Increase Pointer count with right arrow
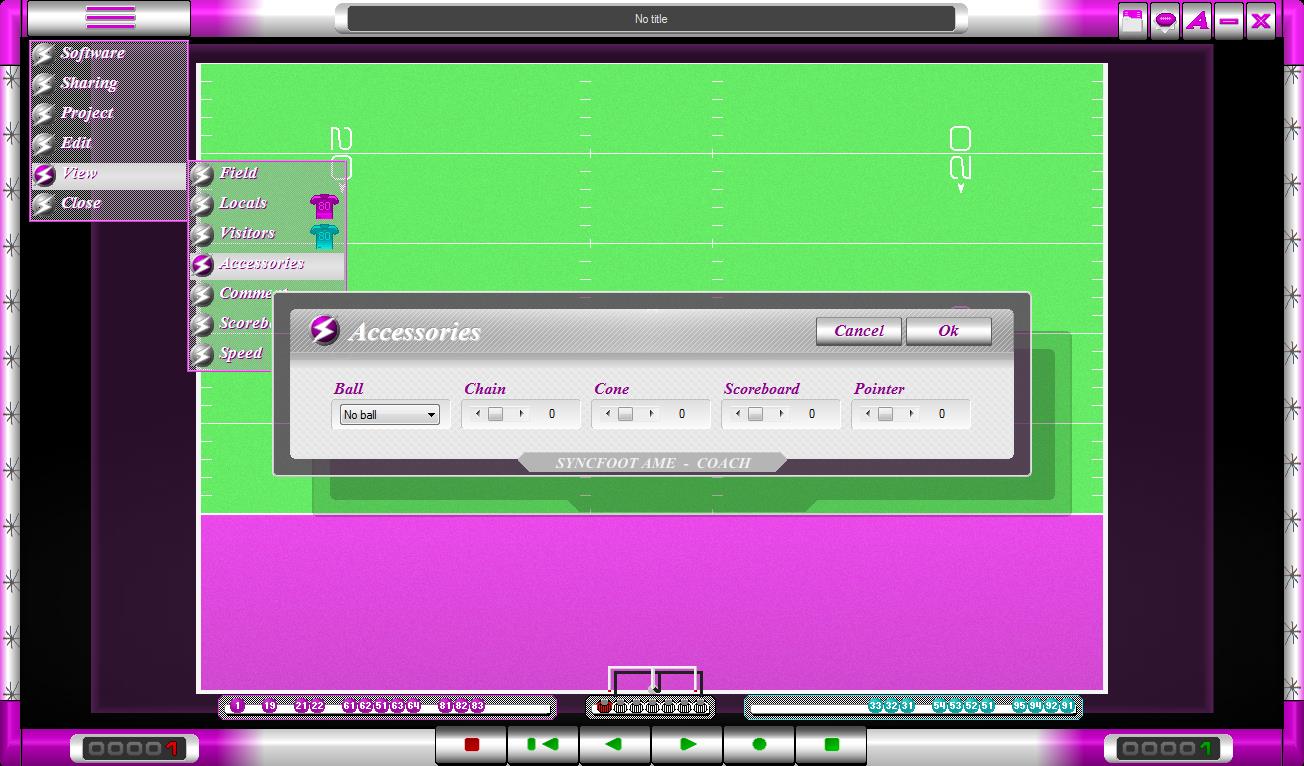This screenshot has height=766, width=1304. click(911, 414)
